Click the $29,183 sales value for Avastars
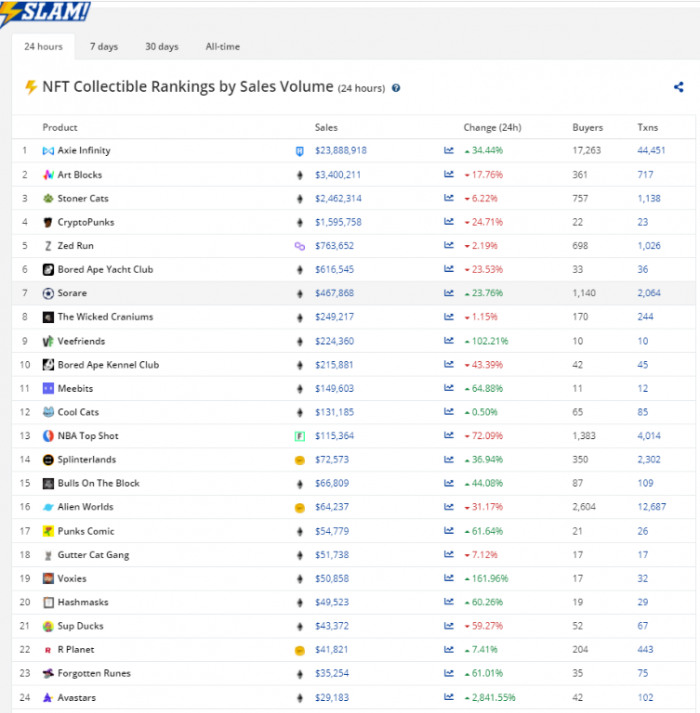This screenshot has height=713, width=700. tap(332, 697)
